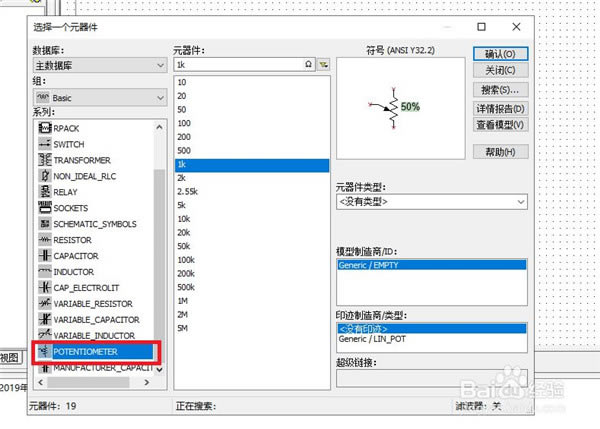600x429 pixels.
Task: Select the POTENTIOMETER family icon
Action: tap(45, 351)
